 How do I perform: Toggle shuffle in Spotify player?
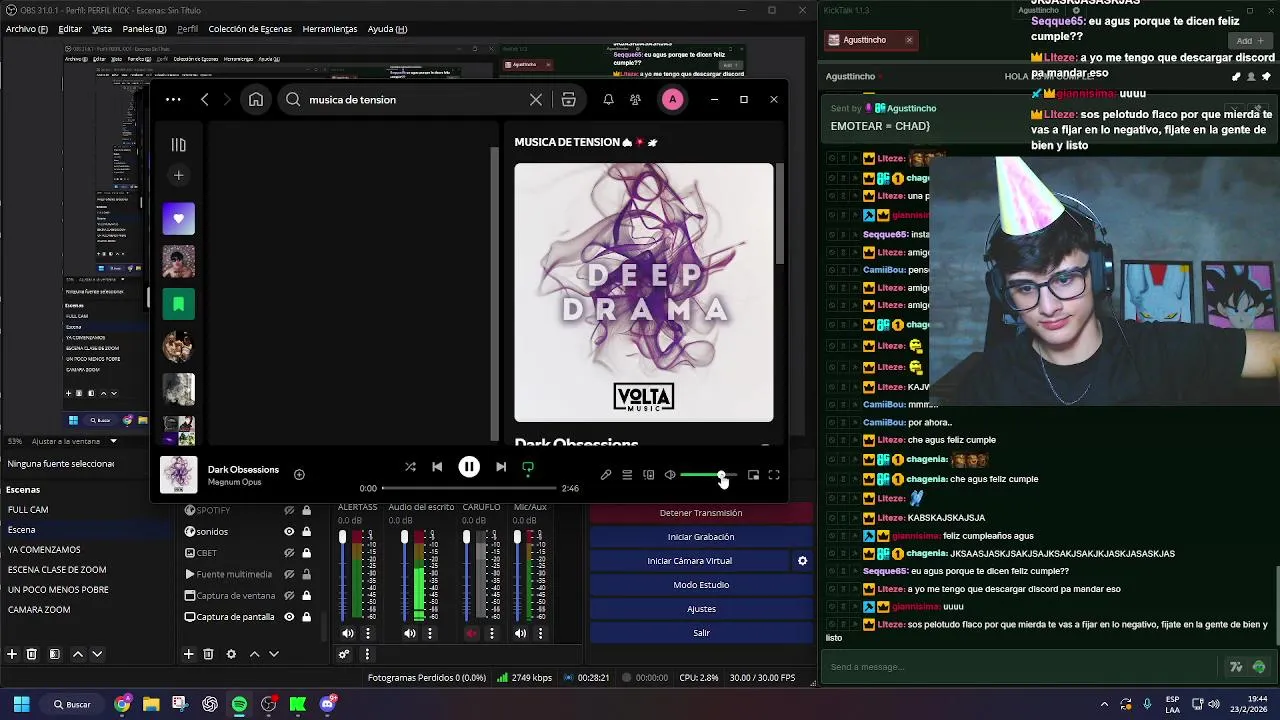(410, 467)
